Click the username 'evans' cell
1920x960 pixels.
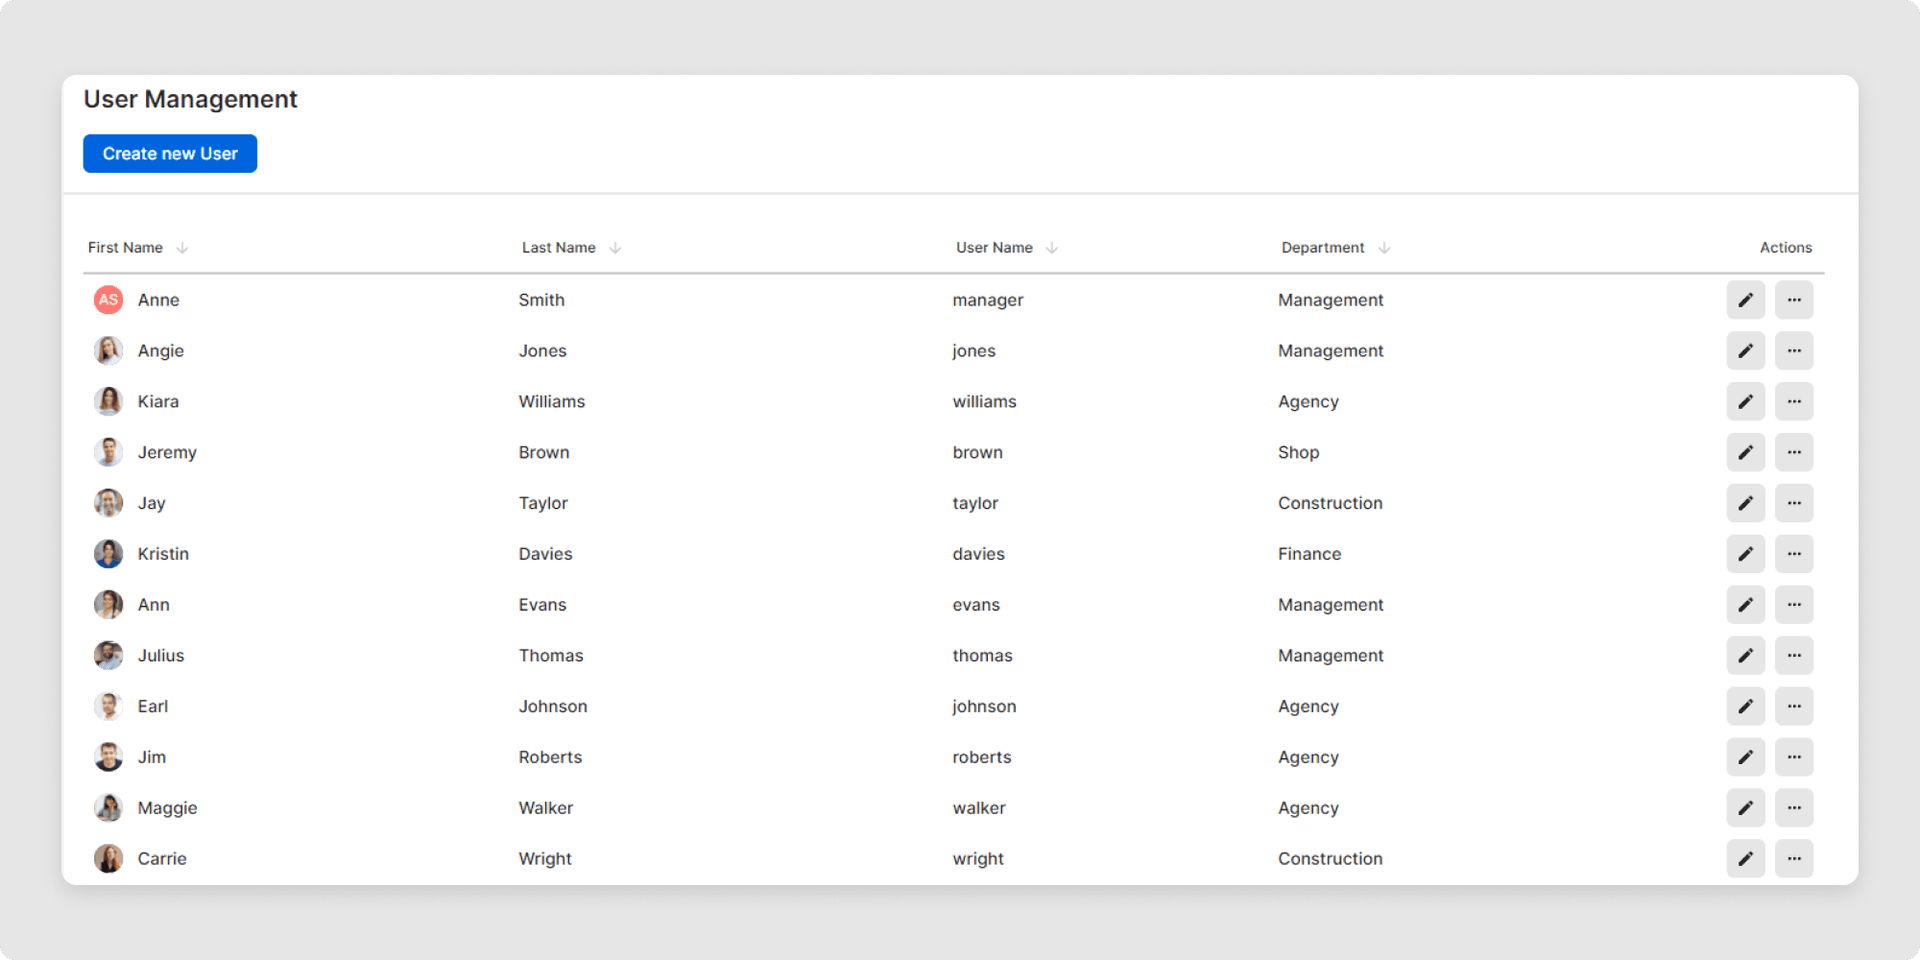coord(976,605)
